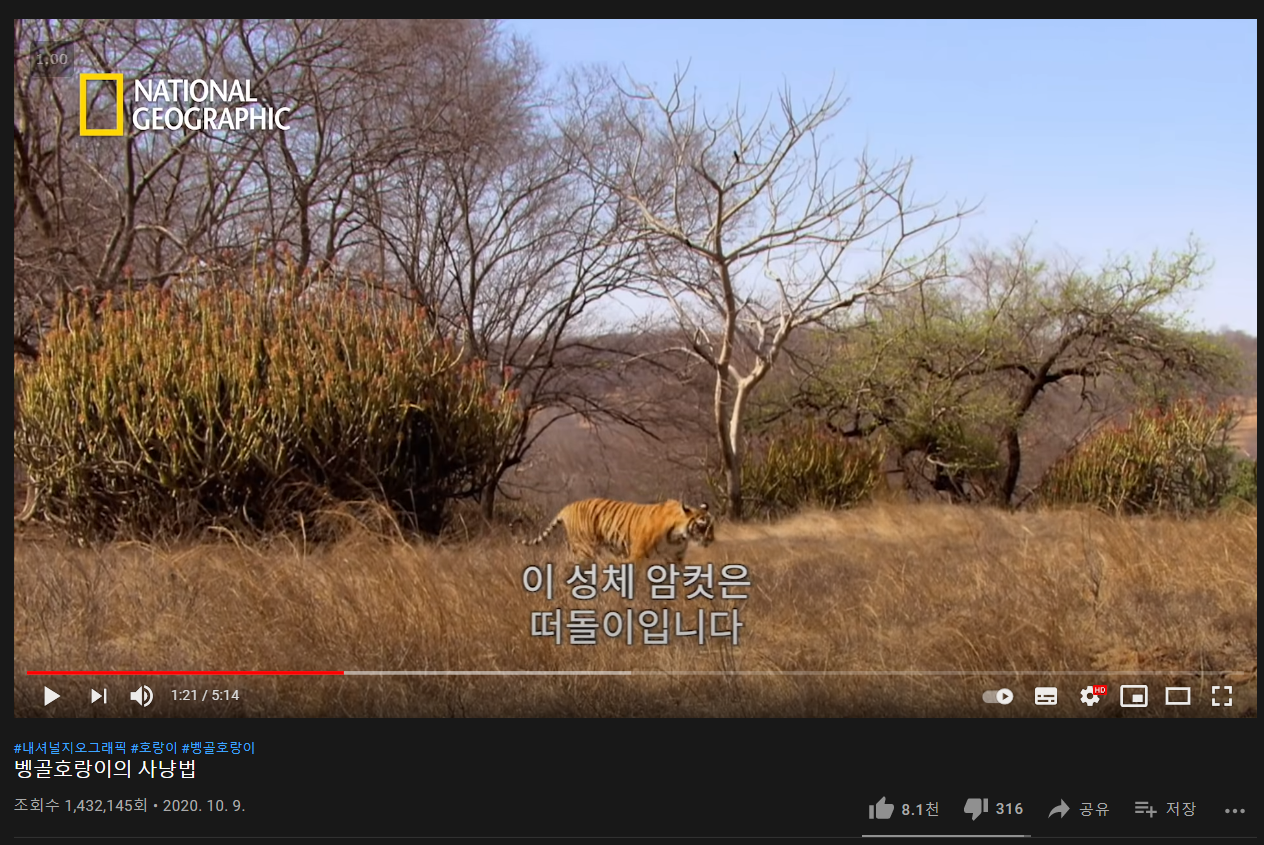The width and height of the screenshot is (1264, 845).
Task: Save video using 저장 button
Action: coord(1165,809)
